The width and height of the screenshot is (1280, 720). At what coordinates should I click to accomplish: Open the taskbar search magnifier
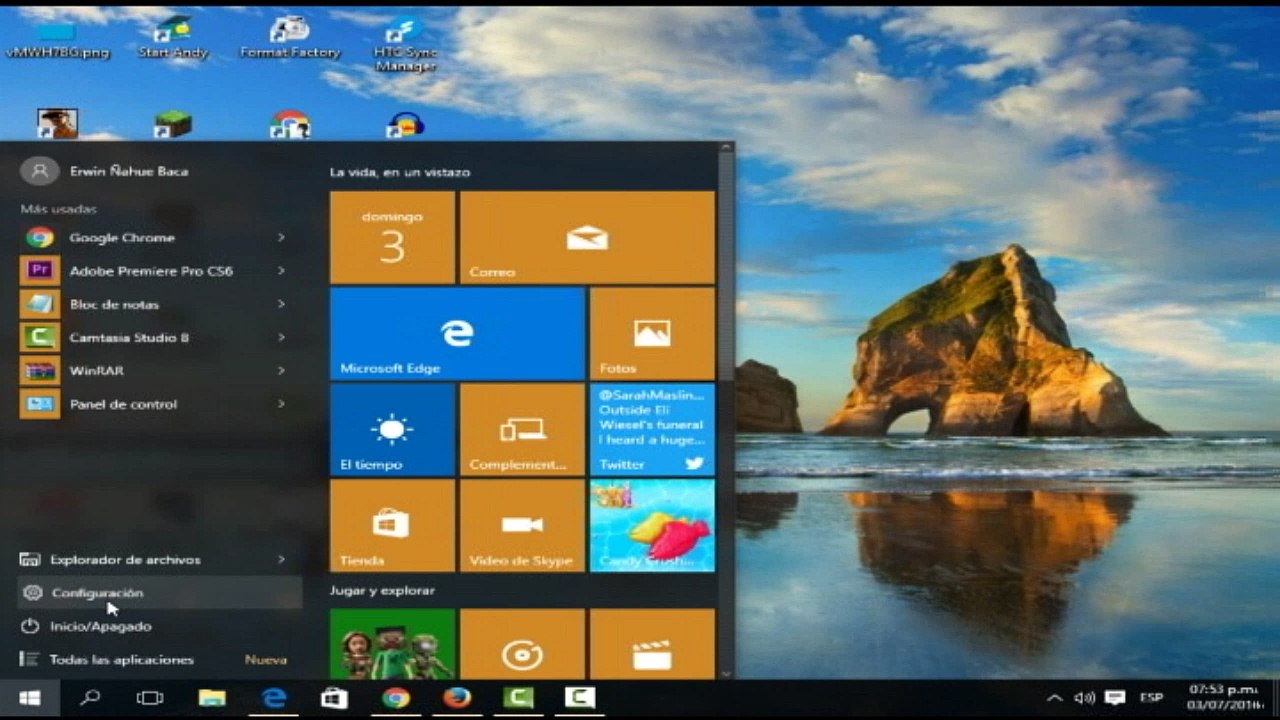coord(90,698)
